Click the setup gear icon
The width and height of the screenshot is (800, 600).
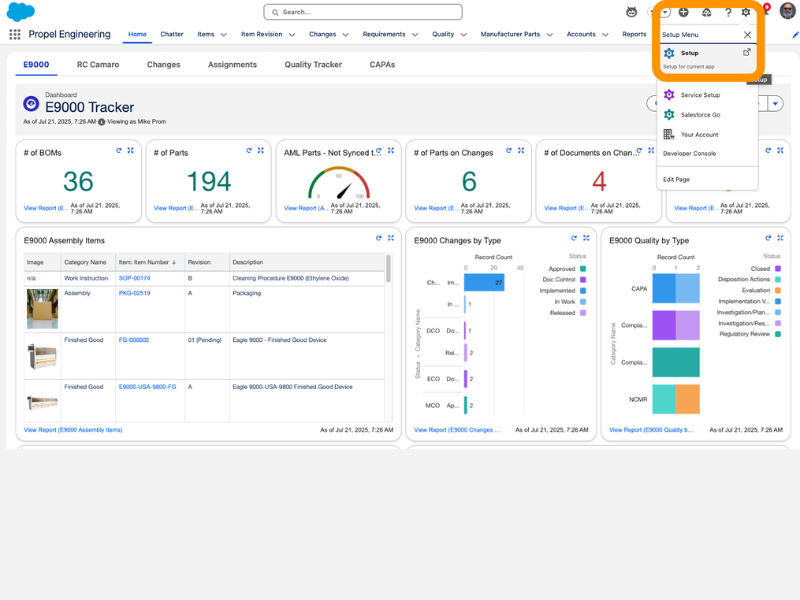(x=746, y=12)
